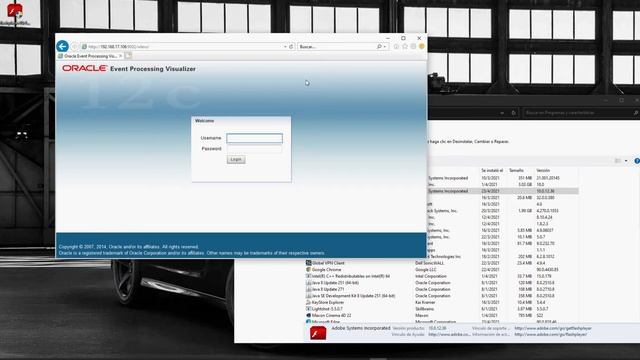This screenshot has width=640, height=360.
Task: Select Java 8 Update 251 (64-bit) row
Action: [x=442, y=283]
